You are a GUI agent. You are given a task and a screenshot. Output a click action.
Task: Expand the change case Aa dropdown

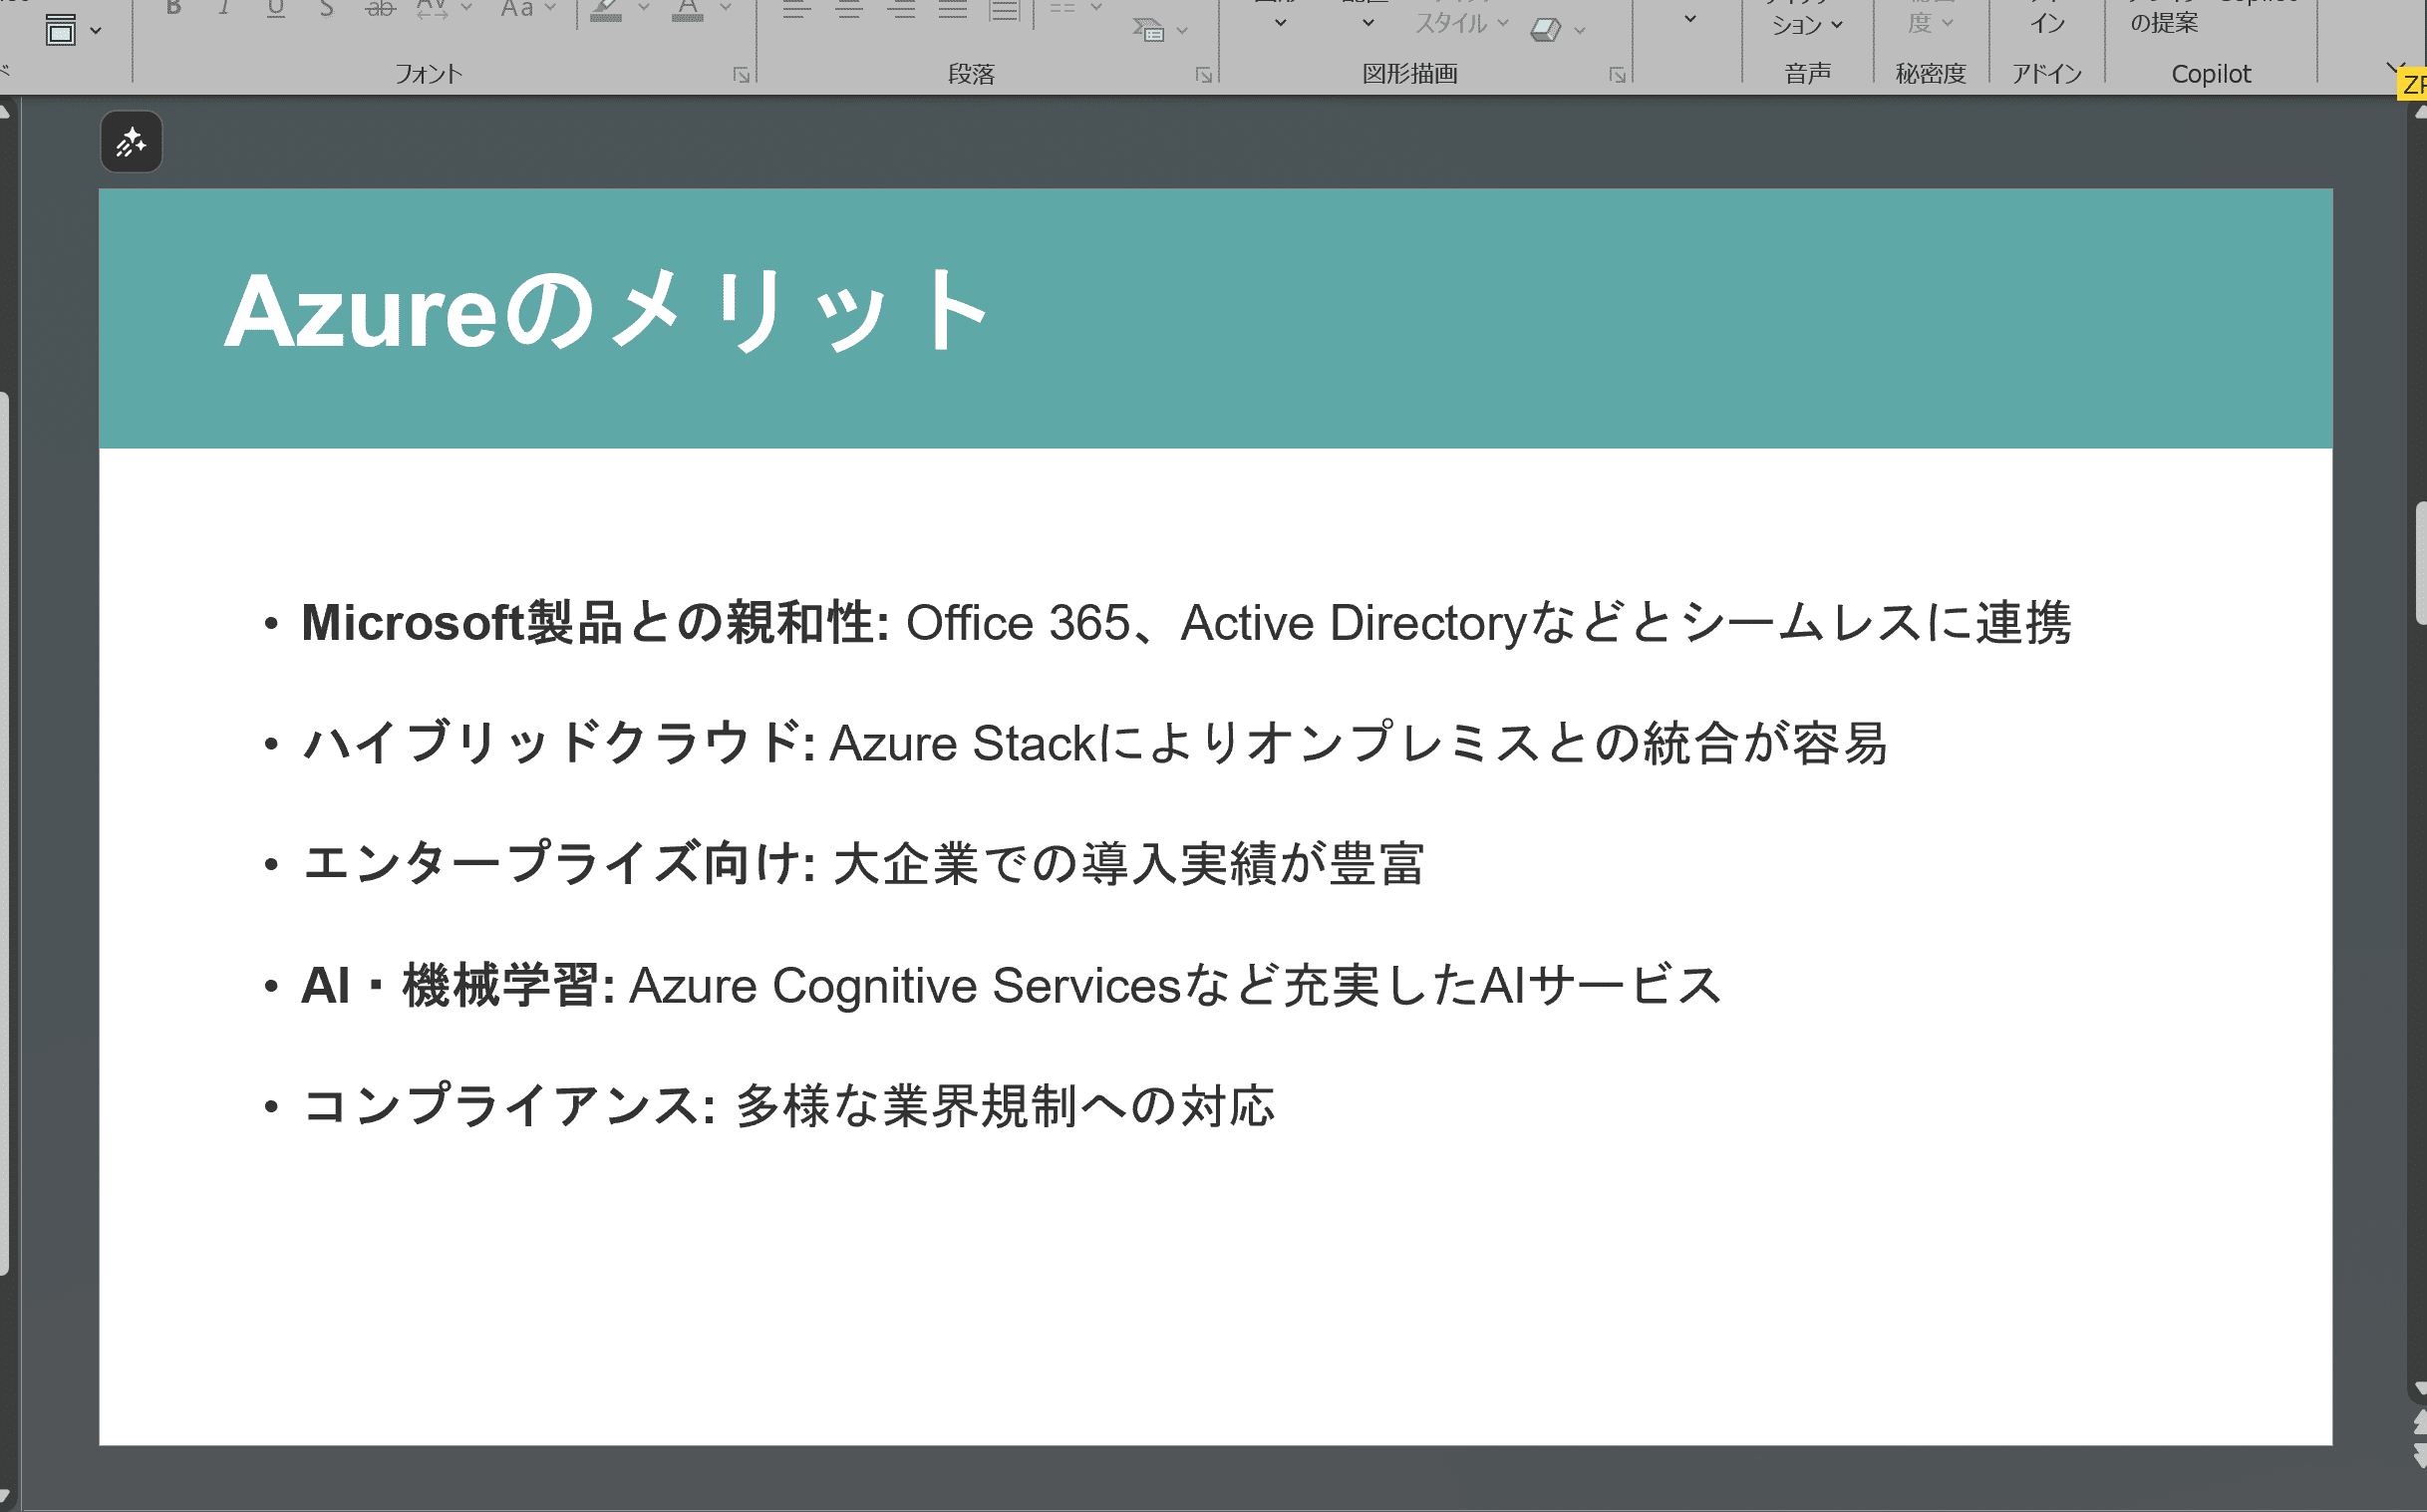pyautogui.click(x=550, y=8)
